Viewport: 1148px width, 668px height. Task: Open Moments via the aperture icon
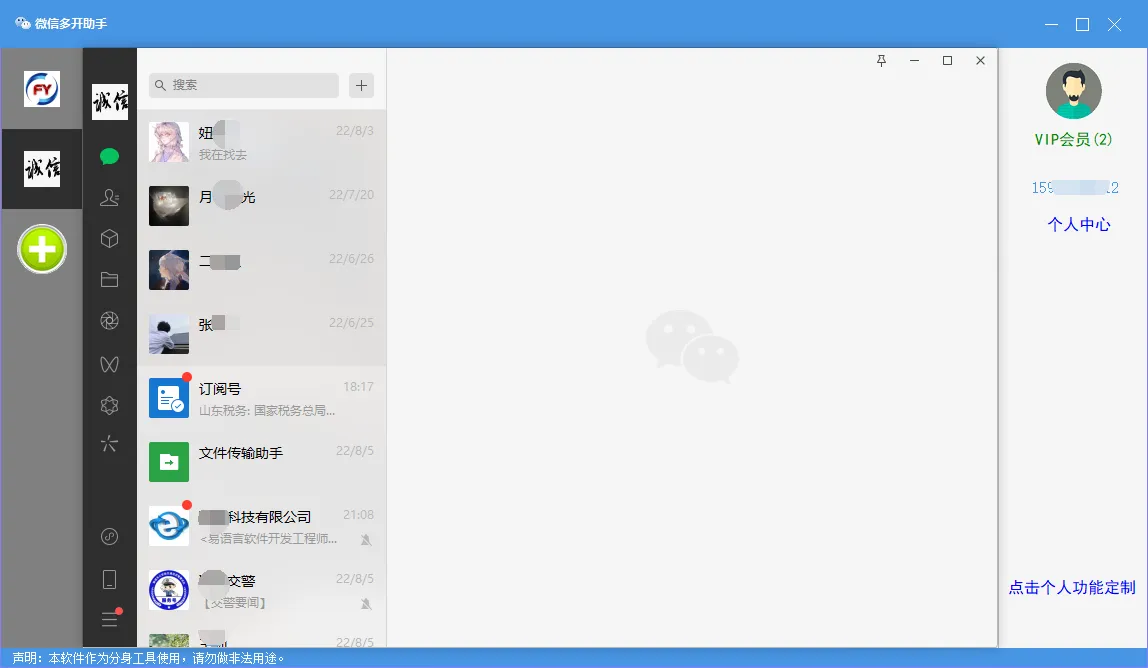click(110, 321)
